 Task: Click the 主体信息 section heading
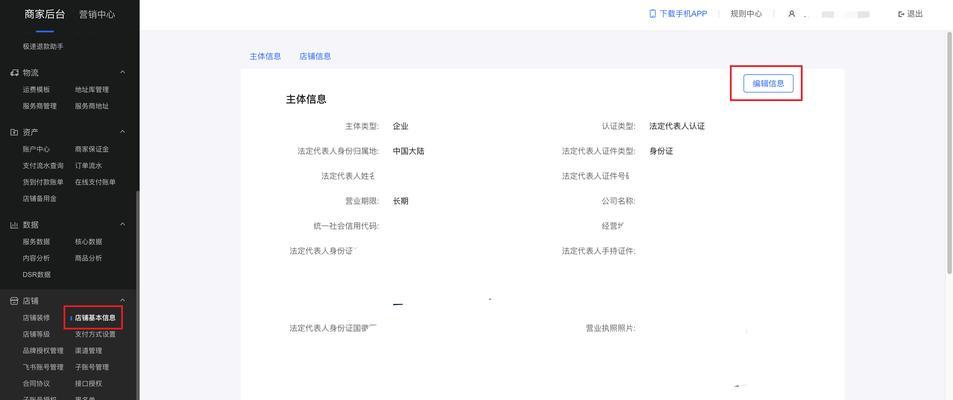(x=306, y=99)
